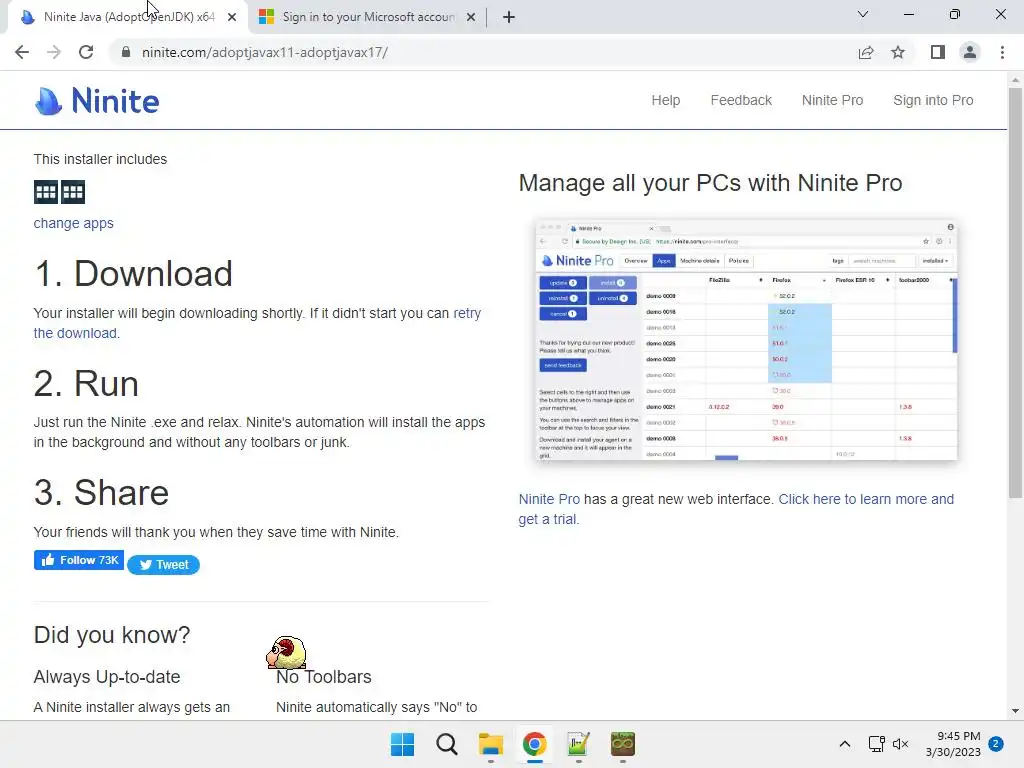This screenshot has height=768, width=1024.
Task: Open Ninite Pro link below screenshot
Action: pos(549,500)
